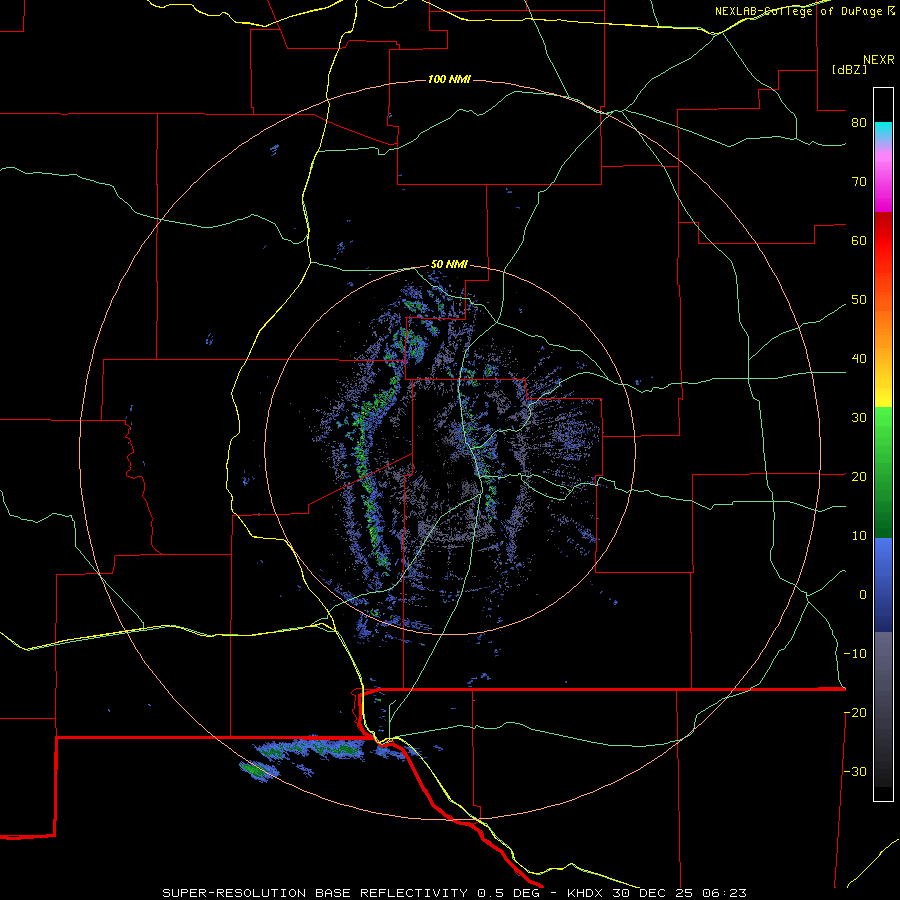
Task: Click the 60 dBZ scale value
Action: click(859, 240)
